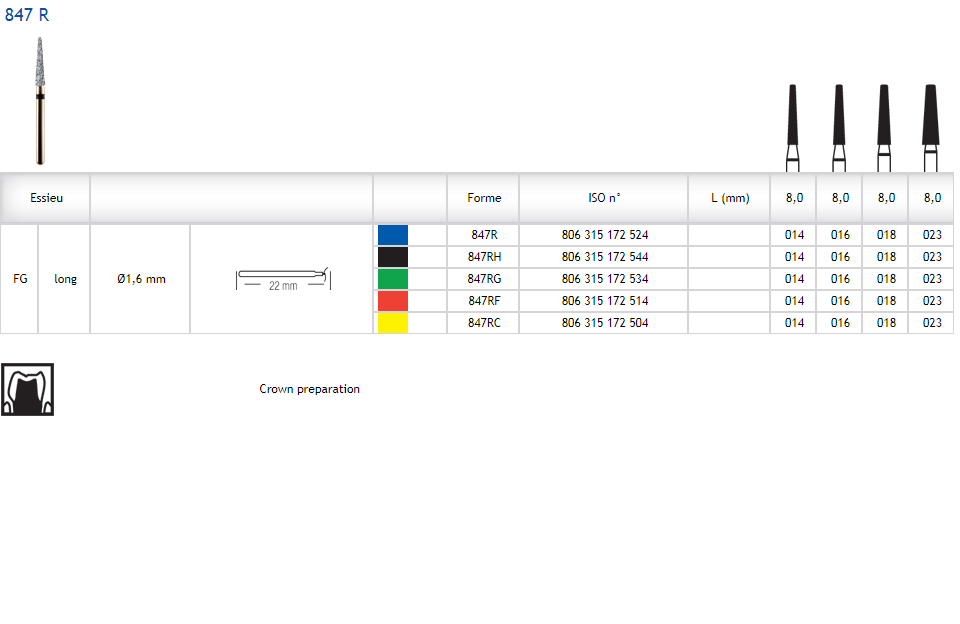This screenshot has width=960, height=624.
Task: Click the Forme column header
Action: tap(484, 198)
